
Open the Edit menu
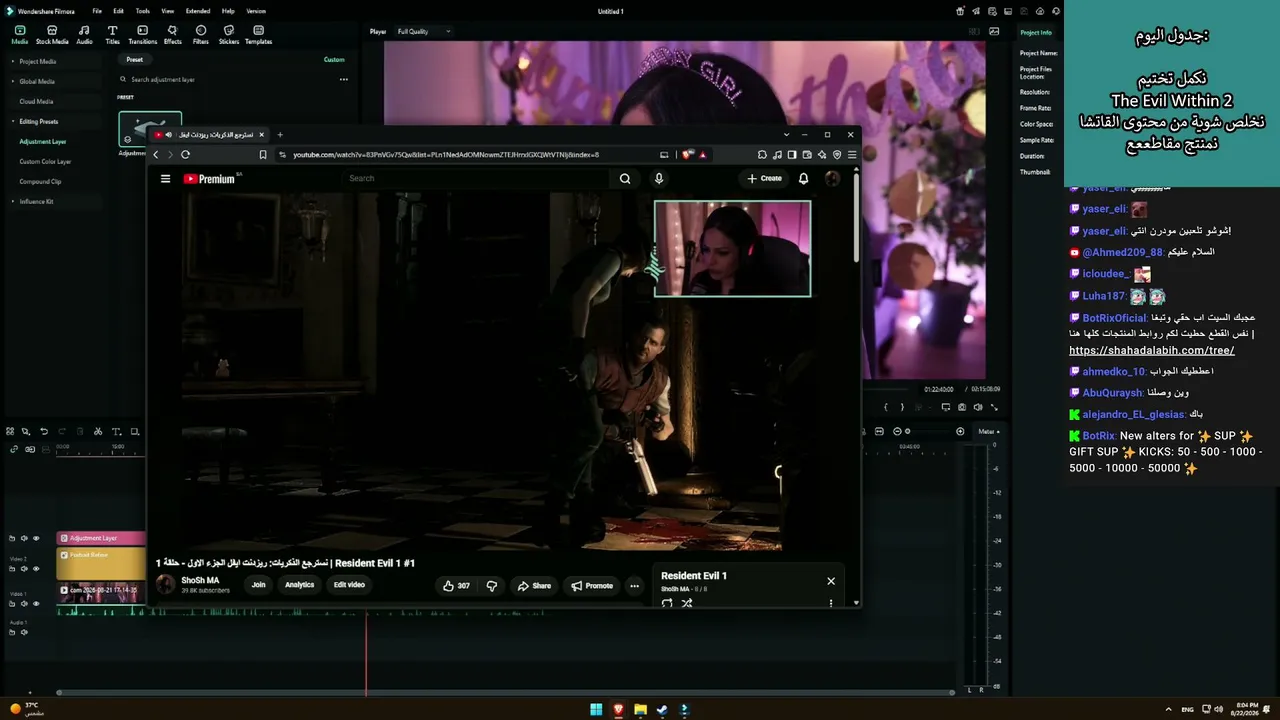coord(118,11)
